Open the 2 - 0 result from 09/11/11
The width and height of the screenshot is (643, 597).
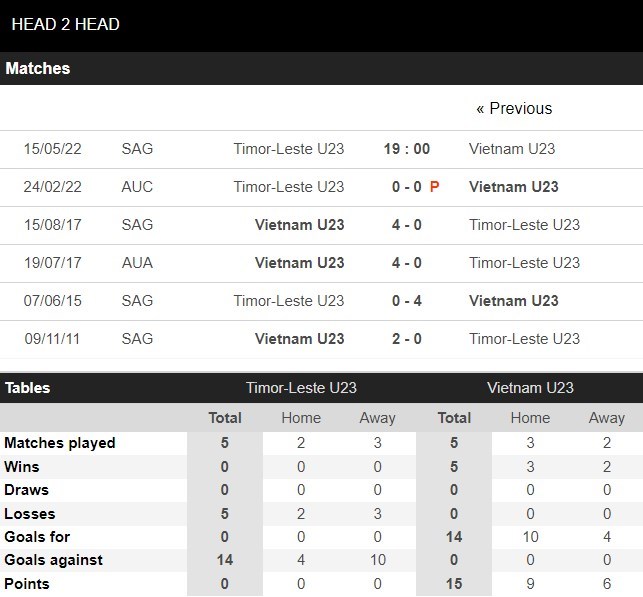[x=406, y=339]
